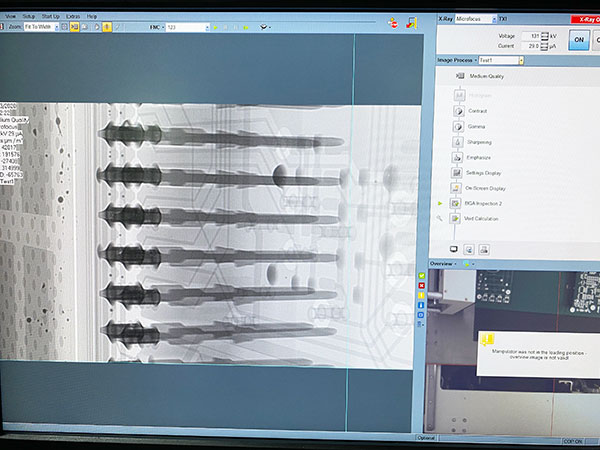Image resolution: width=600 pixels, height=450 pixels.
Task: Expand the Image Process Test1 dropdown
Action: (500, 60)
